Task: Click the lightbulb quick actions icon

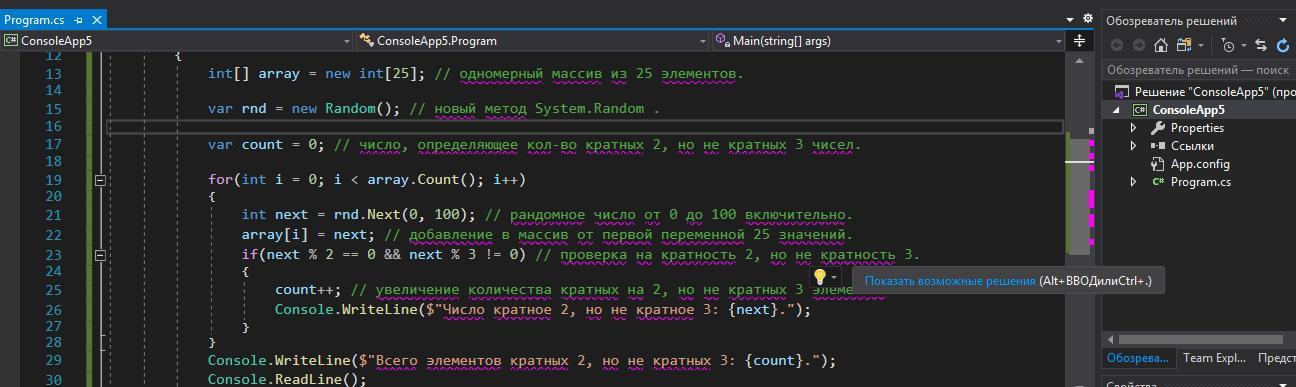Action: (819, 277)
